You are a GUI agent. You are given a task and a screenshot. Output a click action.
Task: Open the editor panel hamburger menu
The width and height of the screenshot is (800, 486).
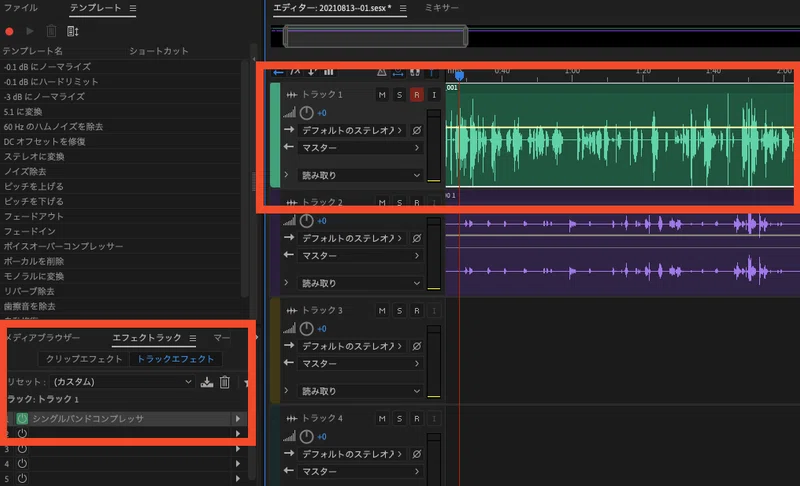[403, 8]
